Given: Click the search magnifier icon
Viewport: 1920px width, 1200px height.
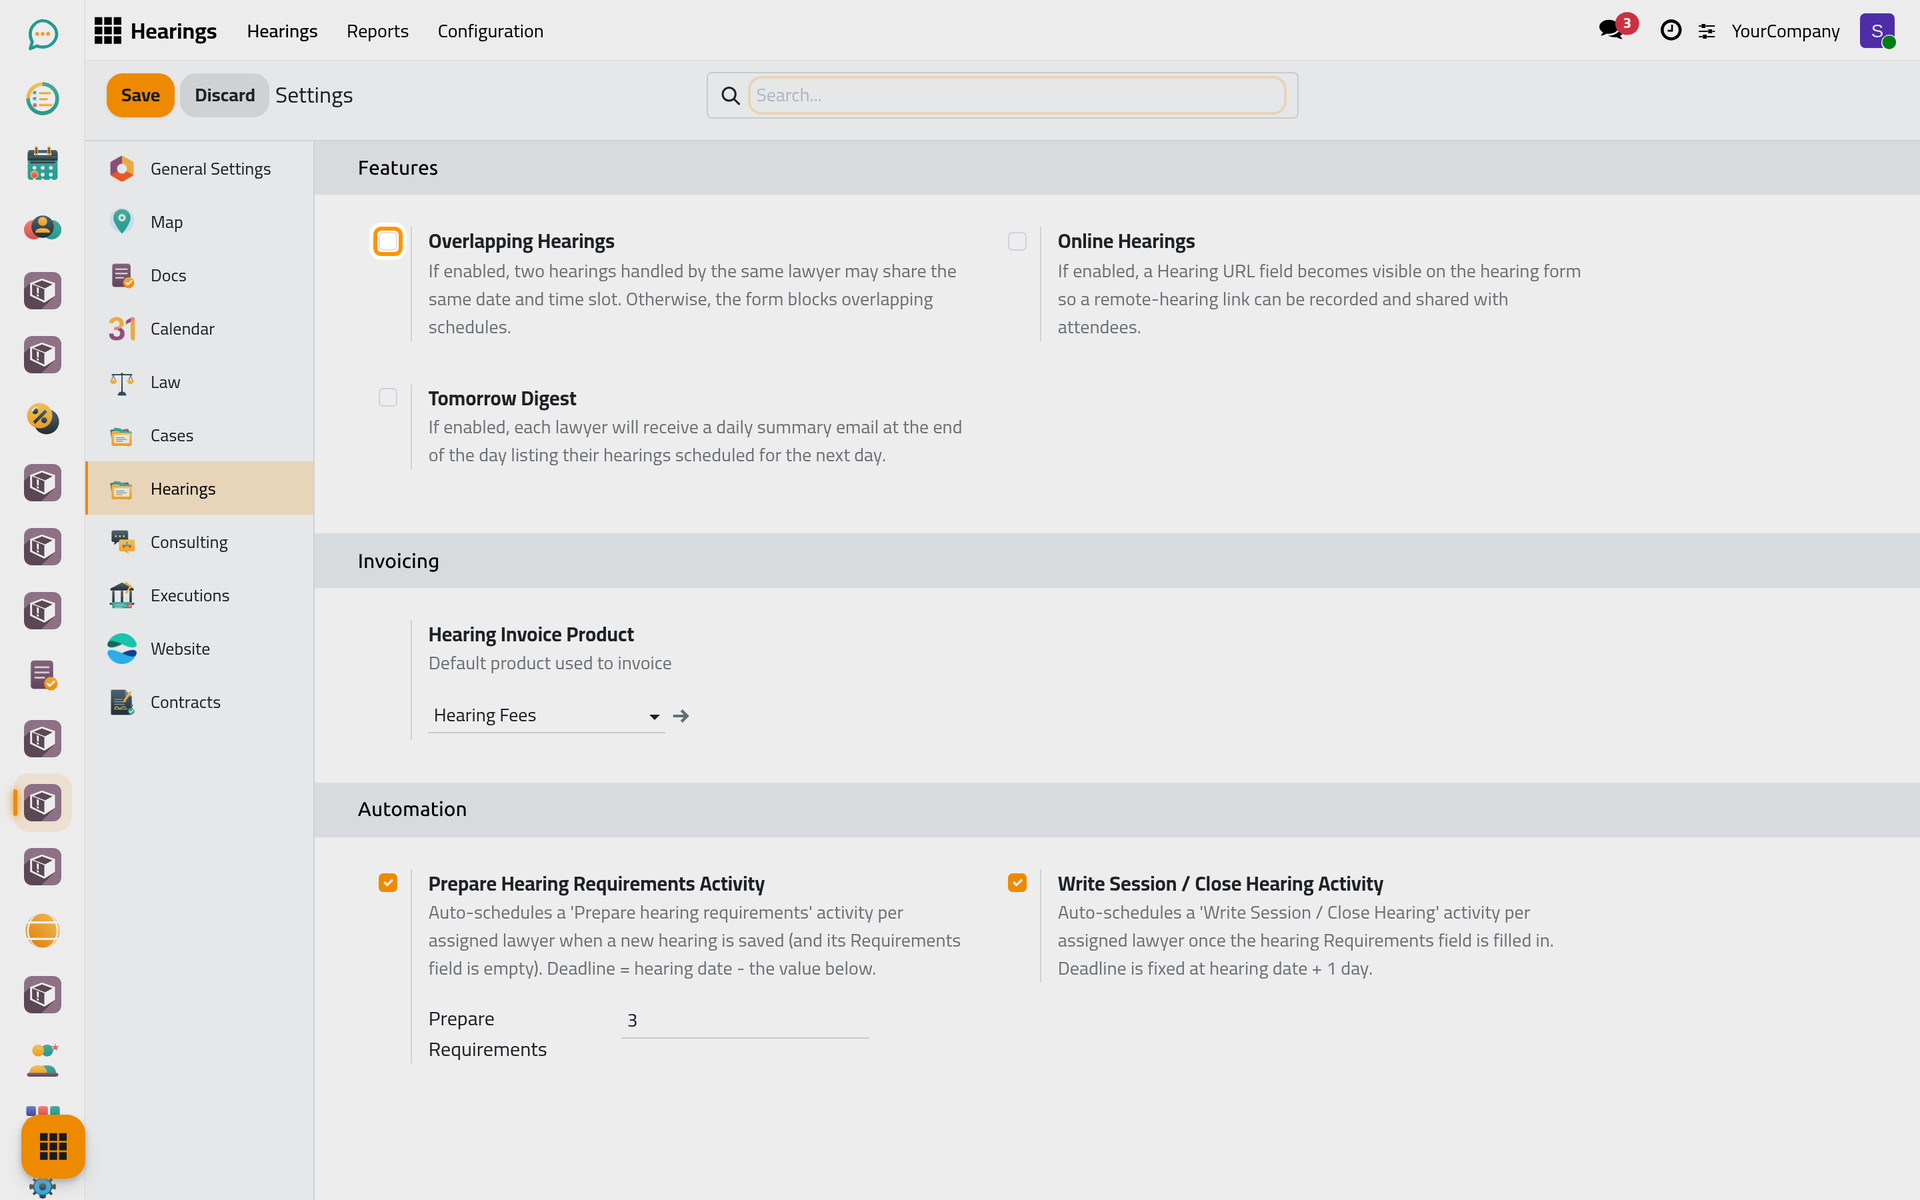Looking at the screenshot, I should tap(731, 96).
